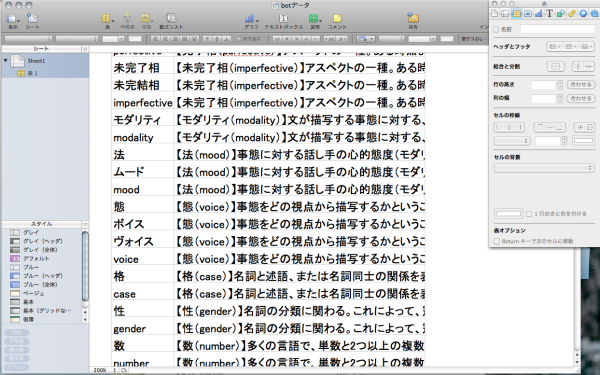Image resolution: width=600 pixels, height=375 pixels.
Task: Open the スタイル pane options menu
Action: click(85, 224)
